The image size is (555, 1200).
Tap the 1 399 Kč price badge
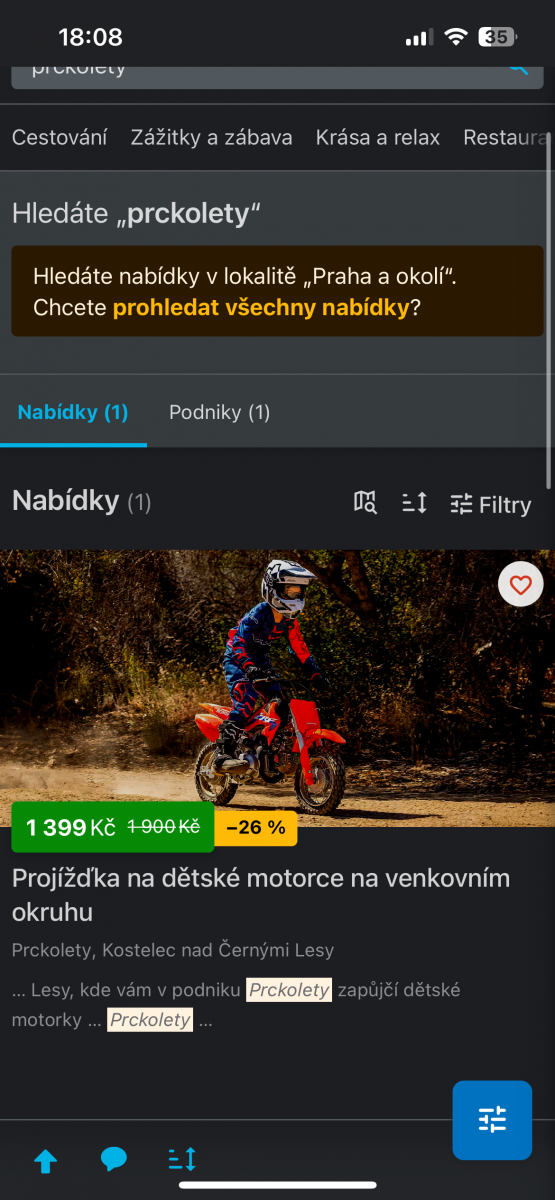(112, 827)
